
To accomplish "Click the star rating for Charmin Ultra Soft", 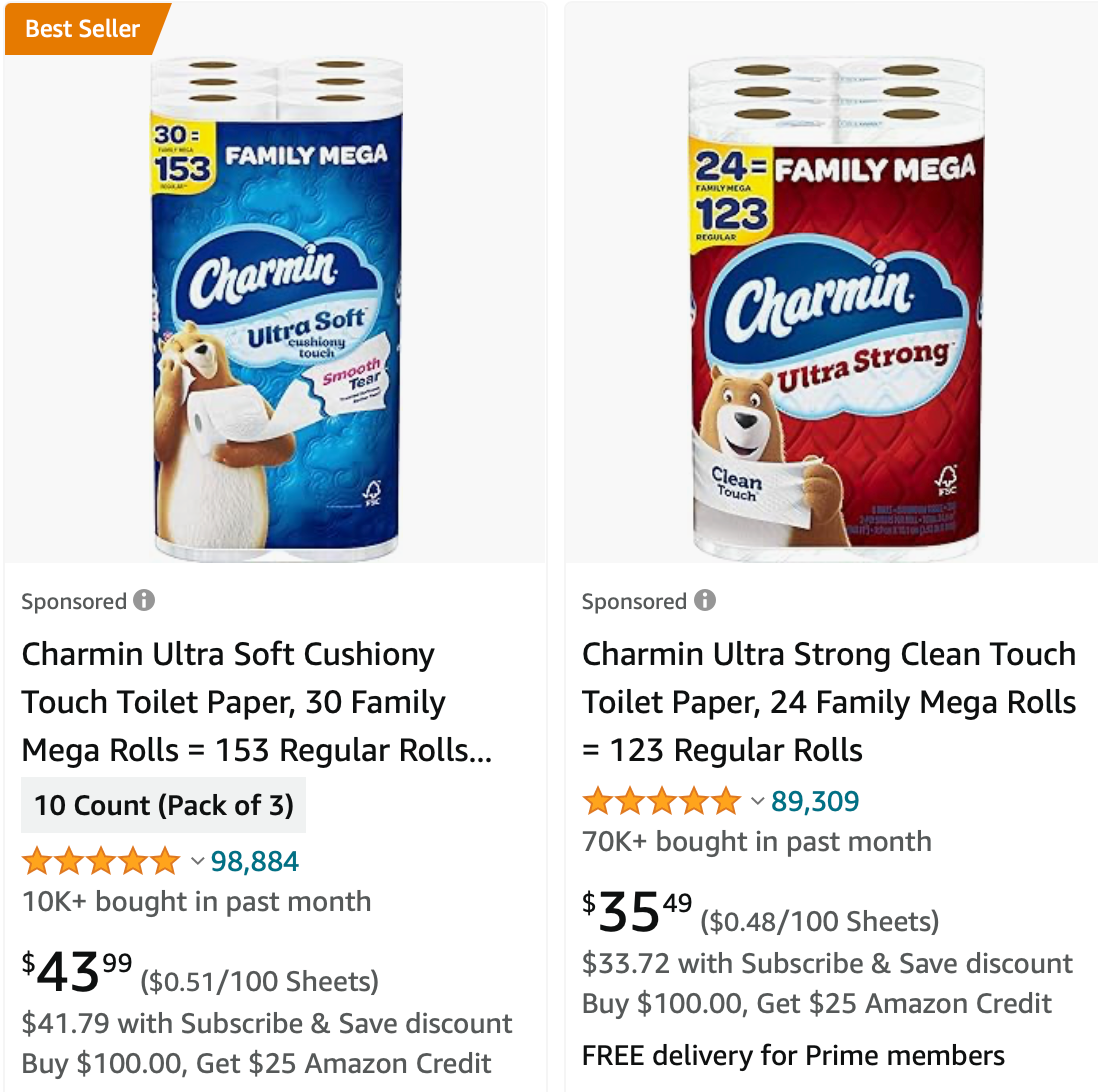I will pyautogui.click(x=100, y=861).
